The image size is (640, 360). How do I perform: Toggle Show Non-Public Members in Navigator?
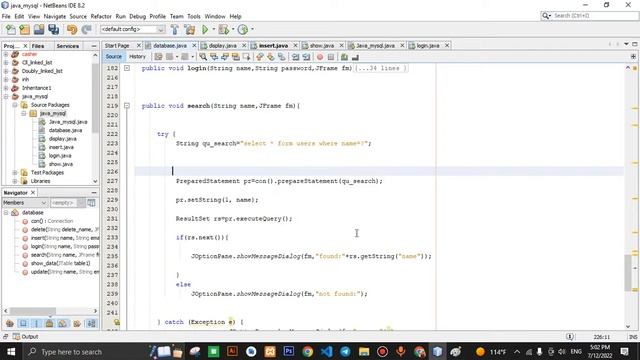click(49, 324)
